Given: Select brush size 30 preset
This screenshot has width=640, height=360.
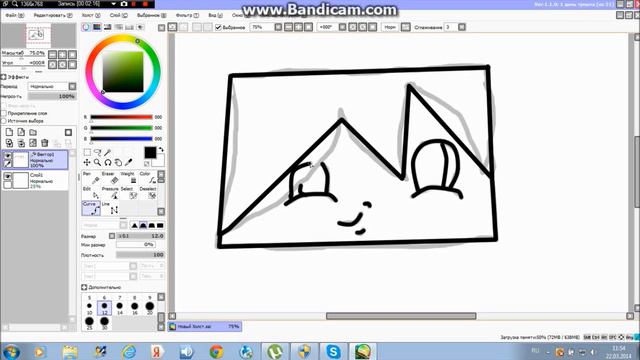Looking at the screenshot, I should (x=104, y=323).
